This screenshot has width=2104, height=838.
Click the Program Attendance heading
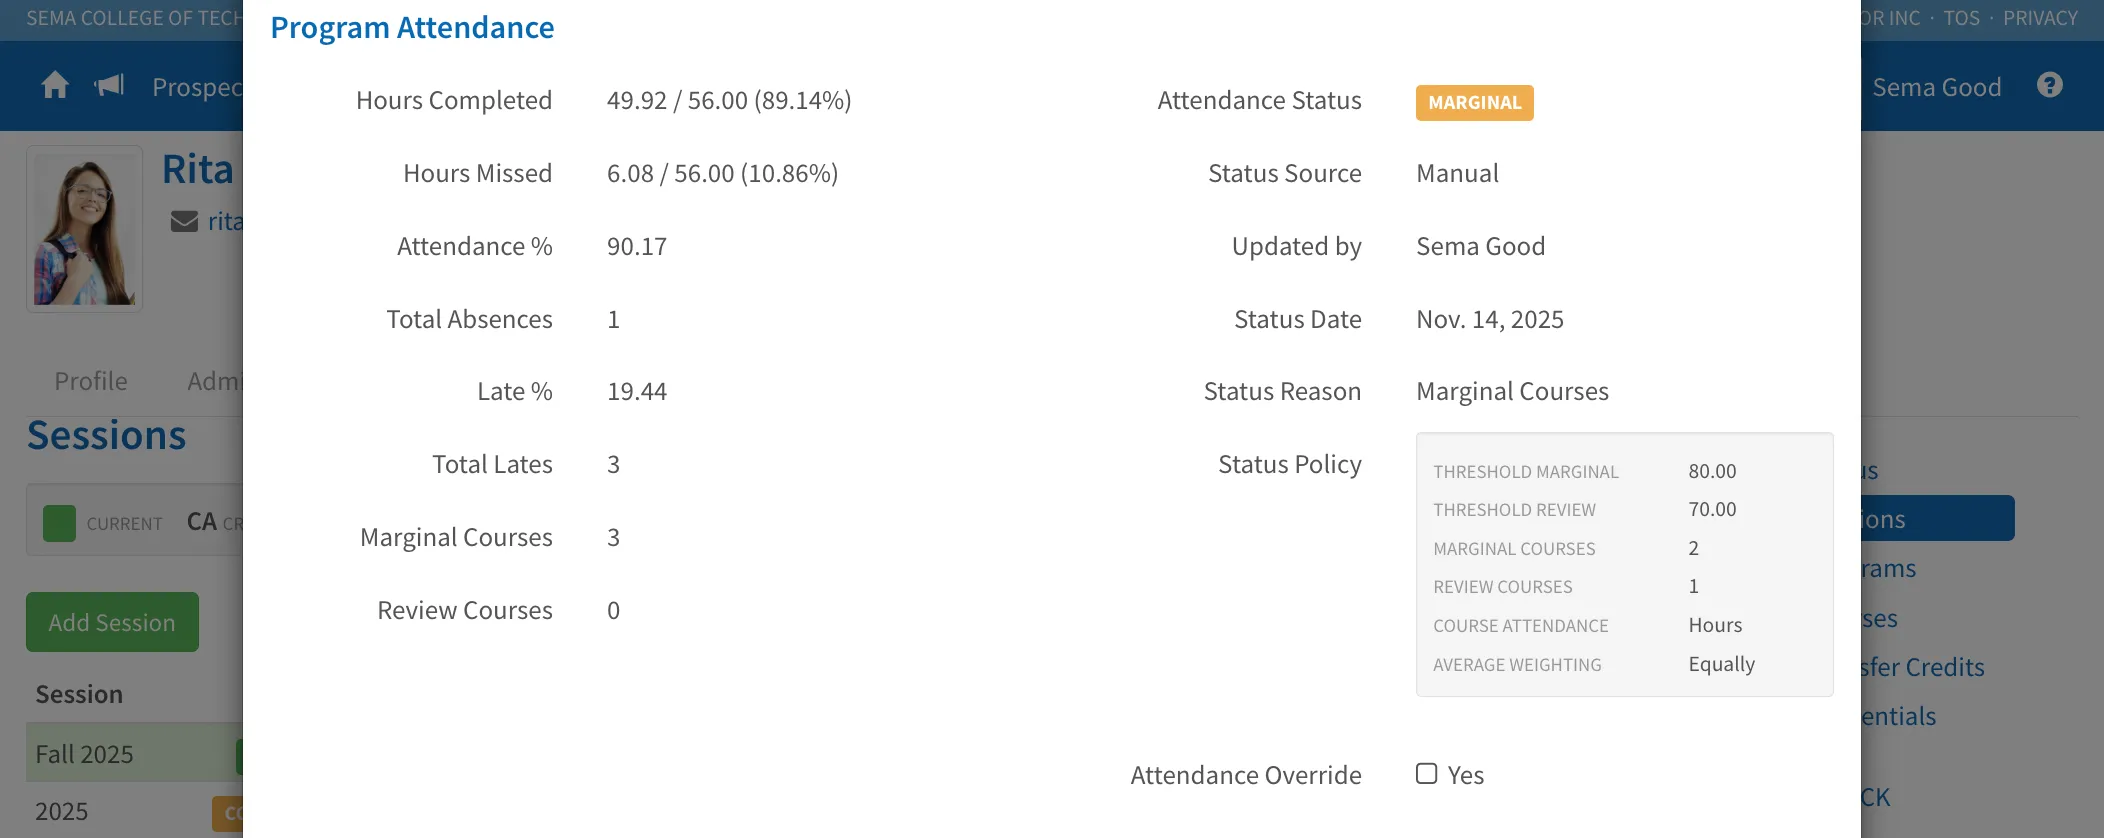(x=412, y=28)
